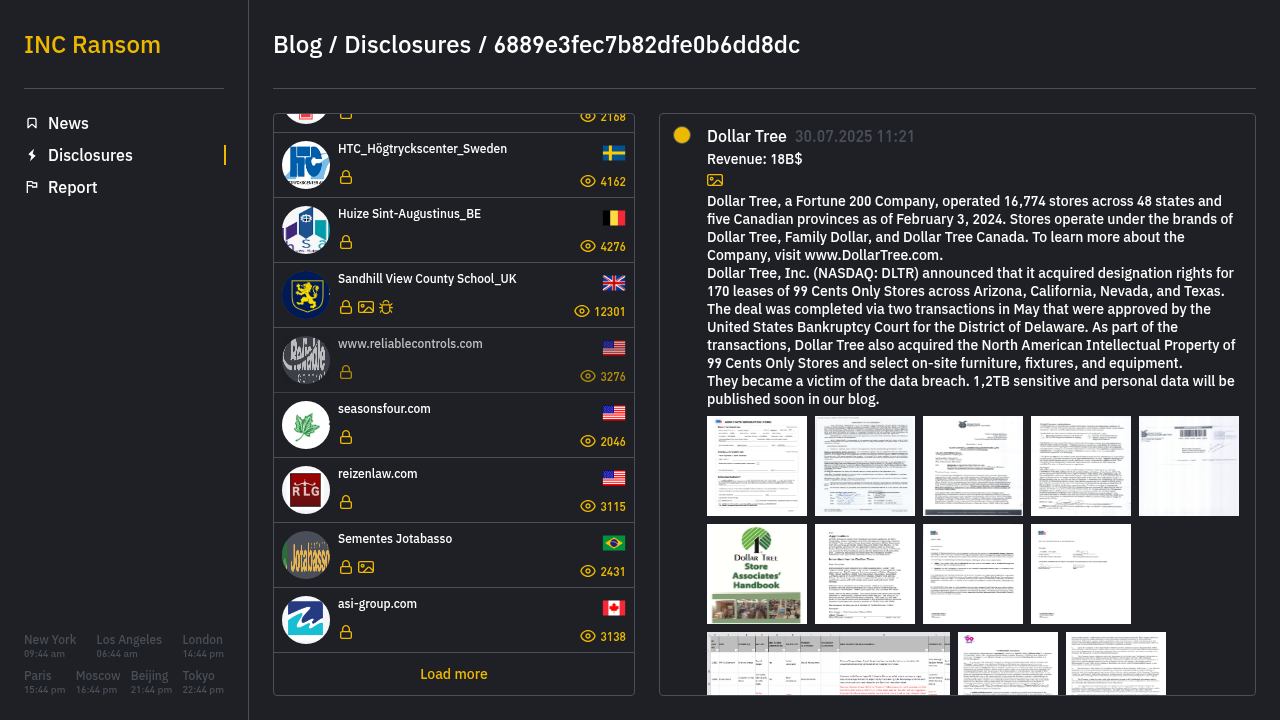Click the bookmark icon beside News
The image size is (1280, 720).
[32, 123]
